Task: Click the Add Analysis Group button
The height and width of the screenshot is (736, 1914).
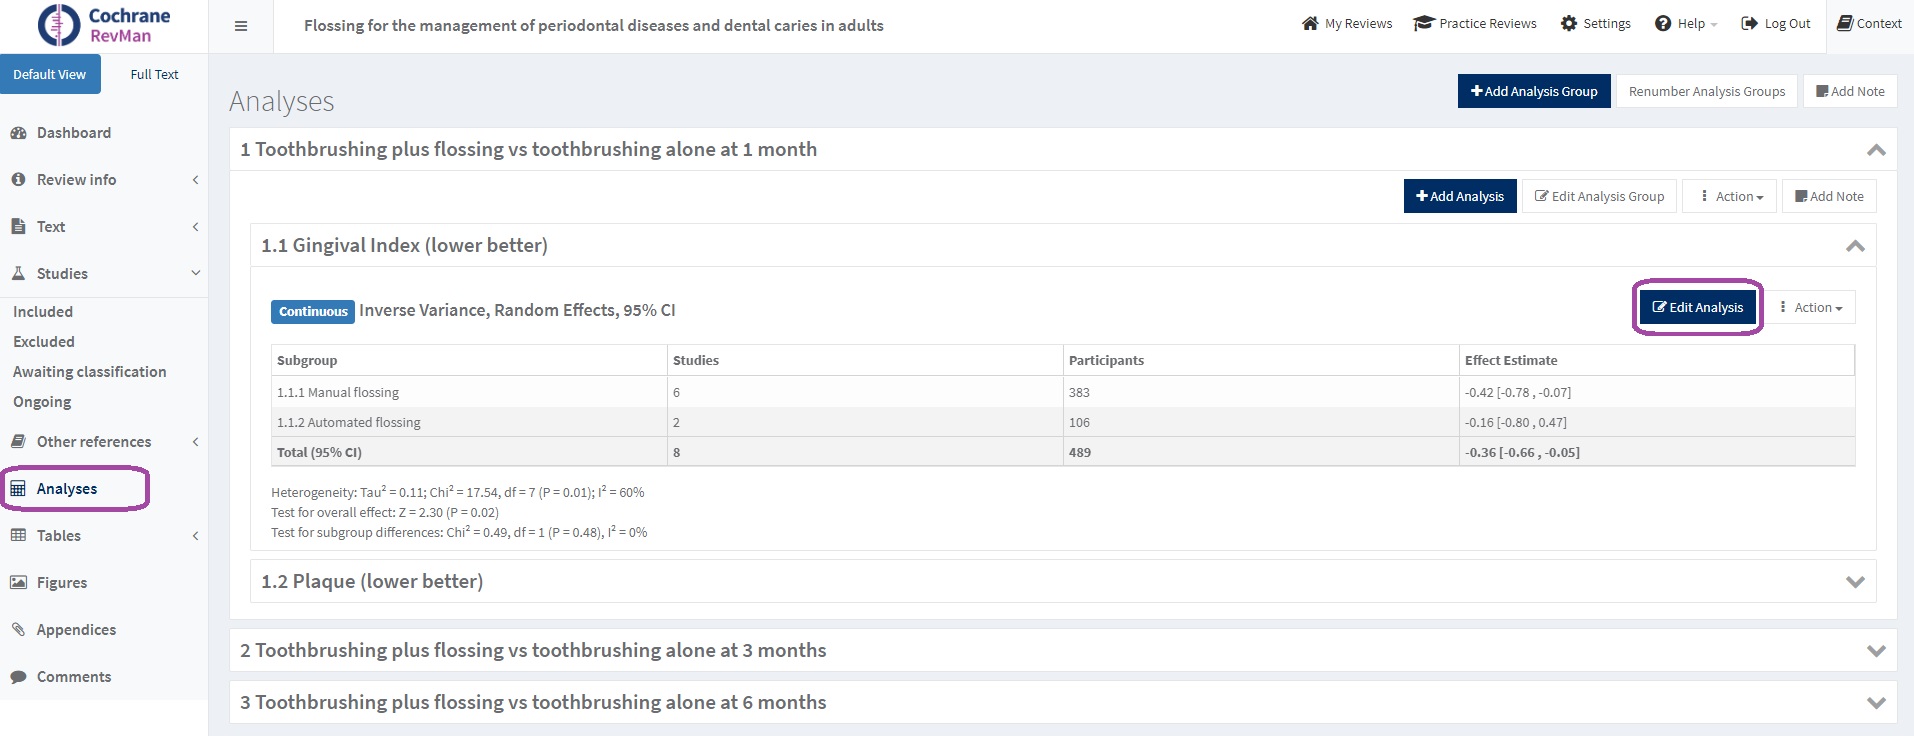Action: [1533, 91]
